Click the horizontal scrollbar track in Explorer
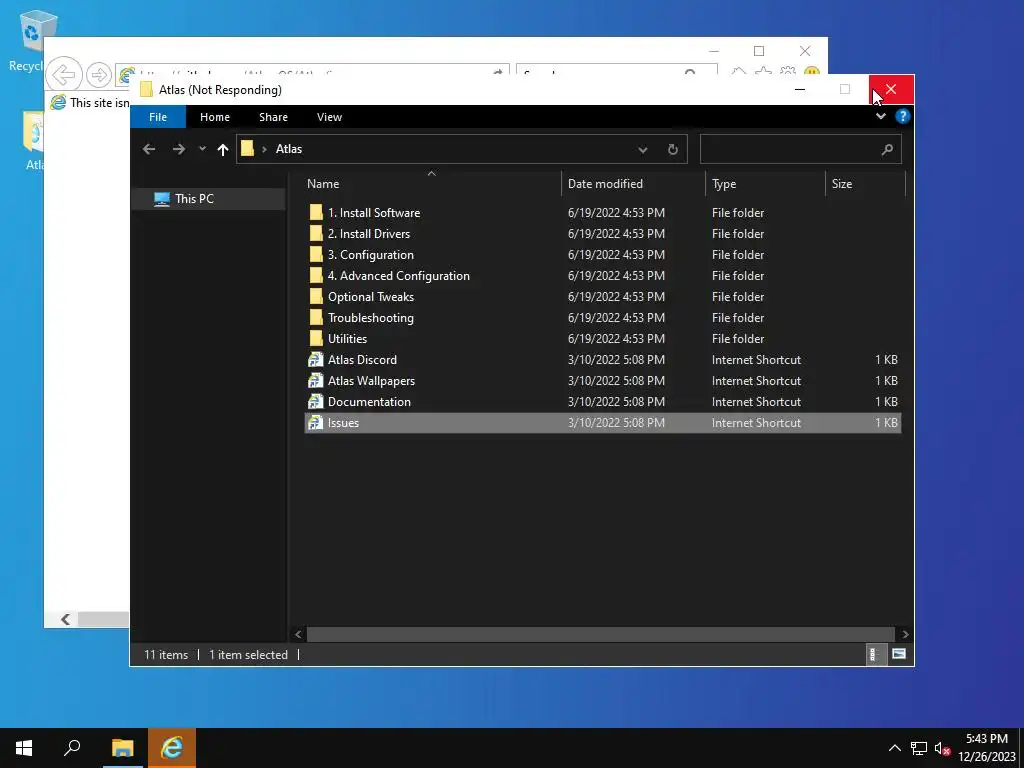 [x=600, y=634]
